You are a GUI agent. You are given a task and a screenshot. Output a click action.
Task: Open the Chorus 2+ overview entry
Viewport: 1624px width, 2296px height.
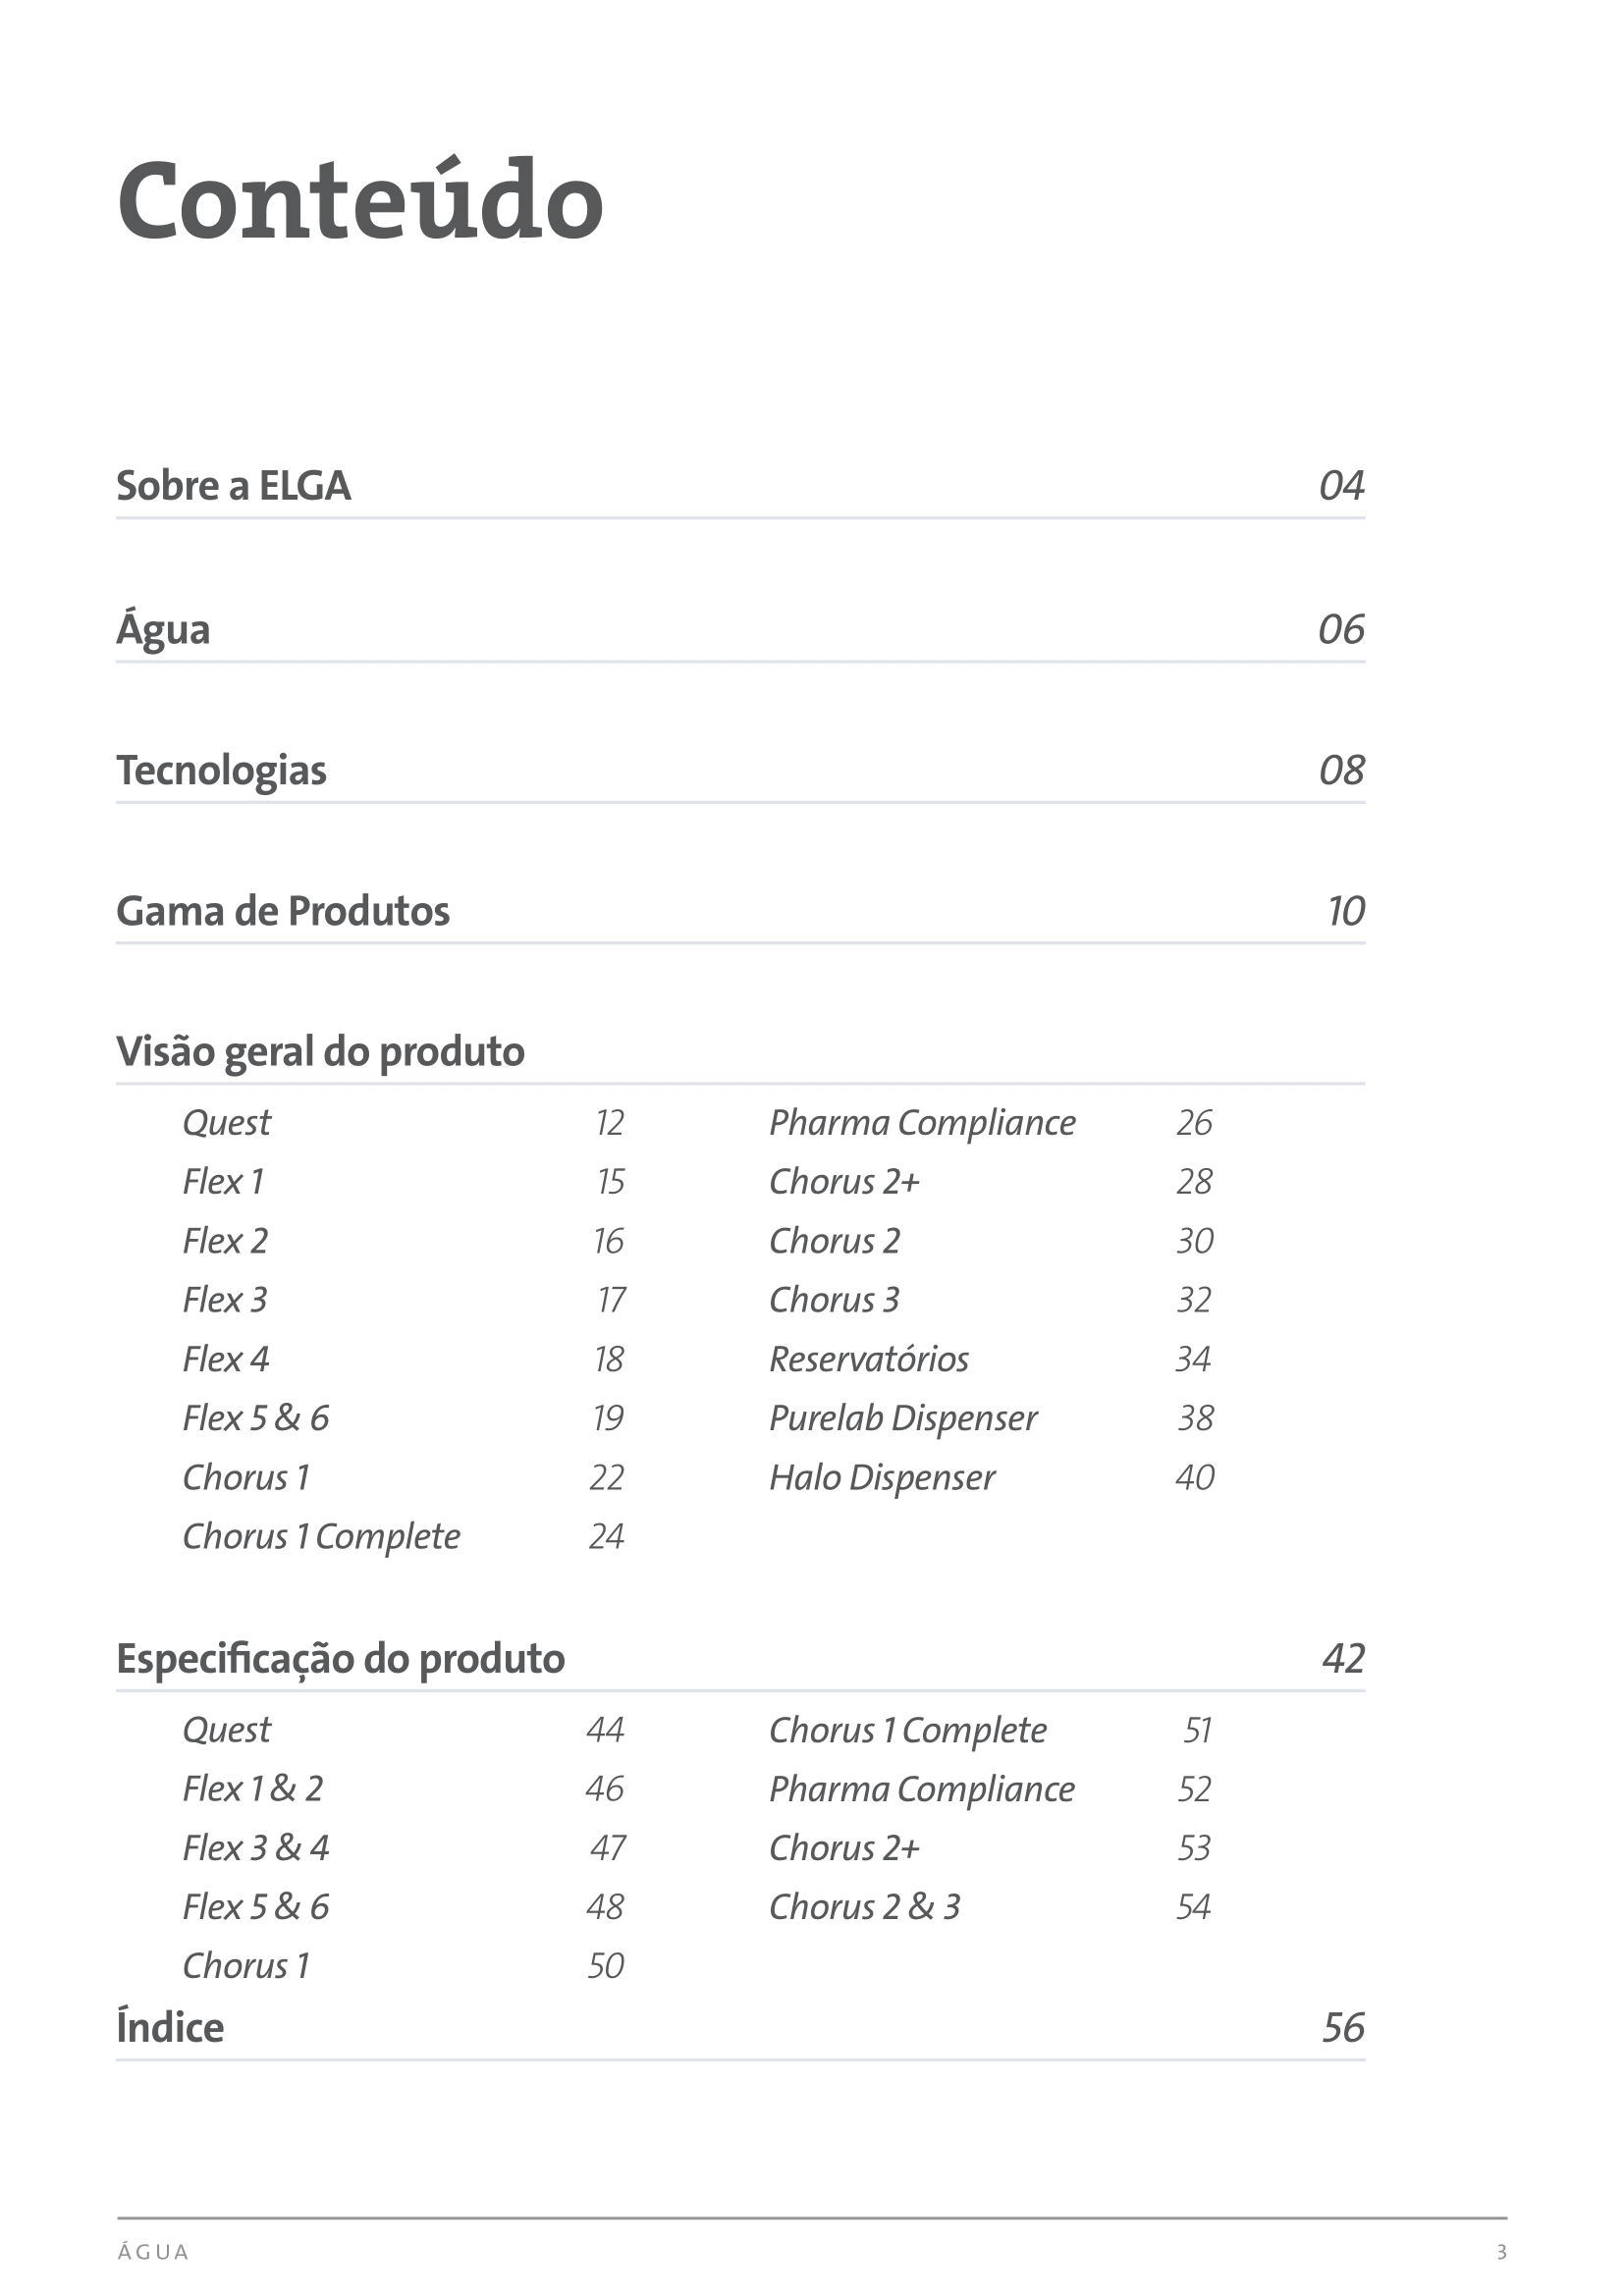(x=991, y=1182)
